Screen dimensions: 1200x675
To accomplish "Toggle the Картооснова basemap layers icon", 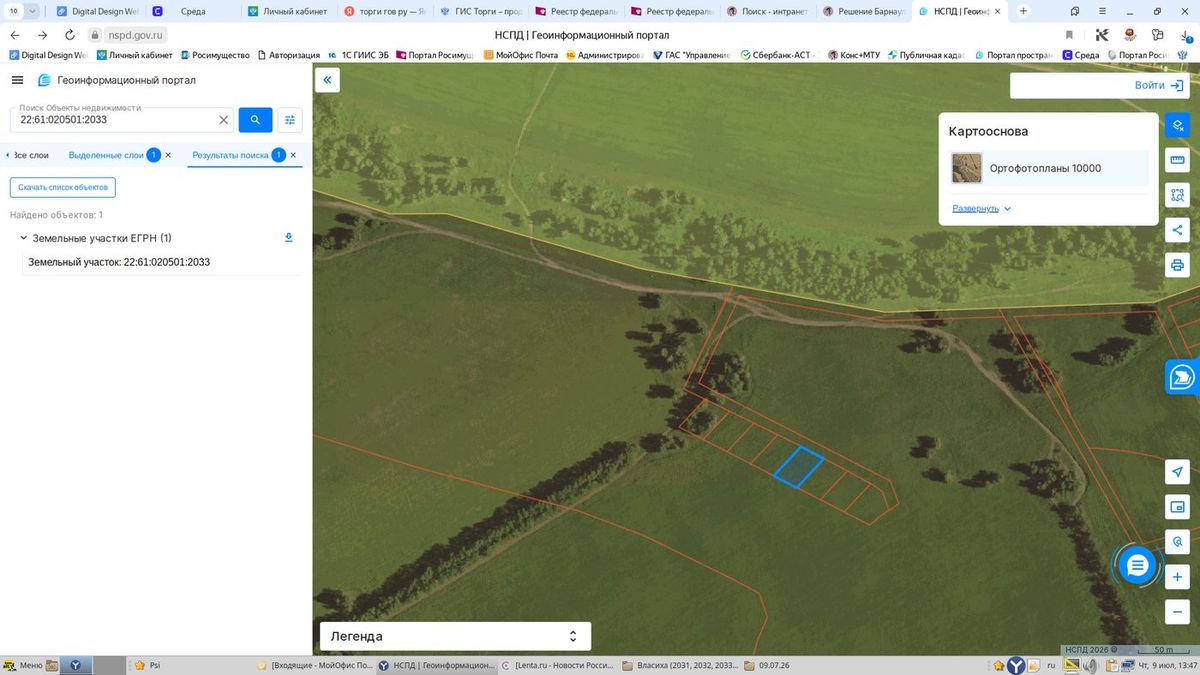I will (x=1178, y=126).
